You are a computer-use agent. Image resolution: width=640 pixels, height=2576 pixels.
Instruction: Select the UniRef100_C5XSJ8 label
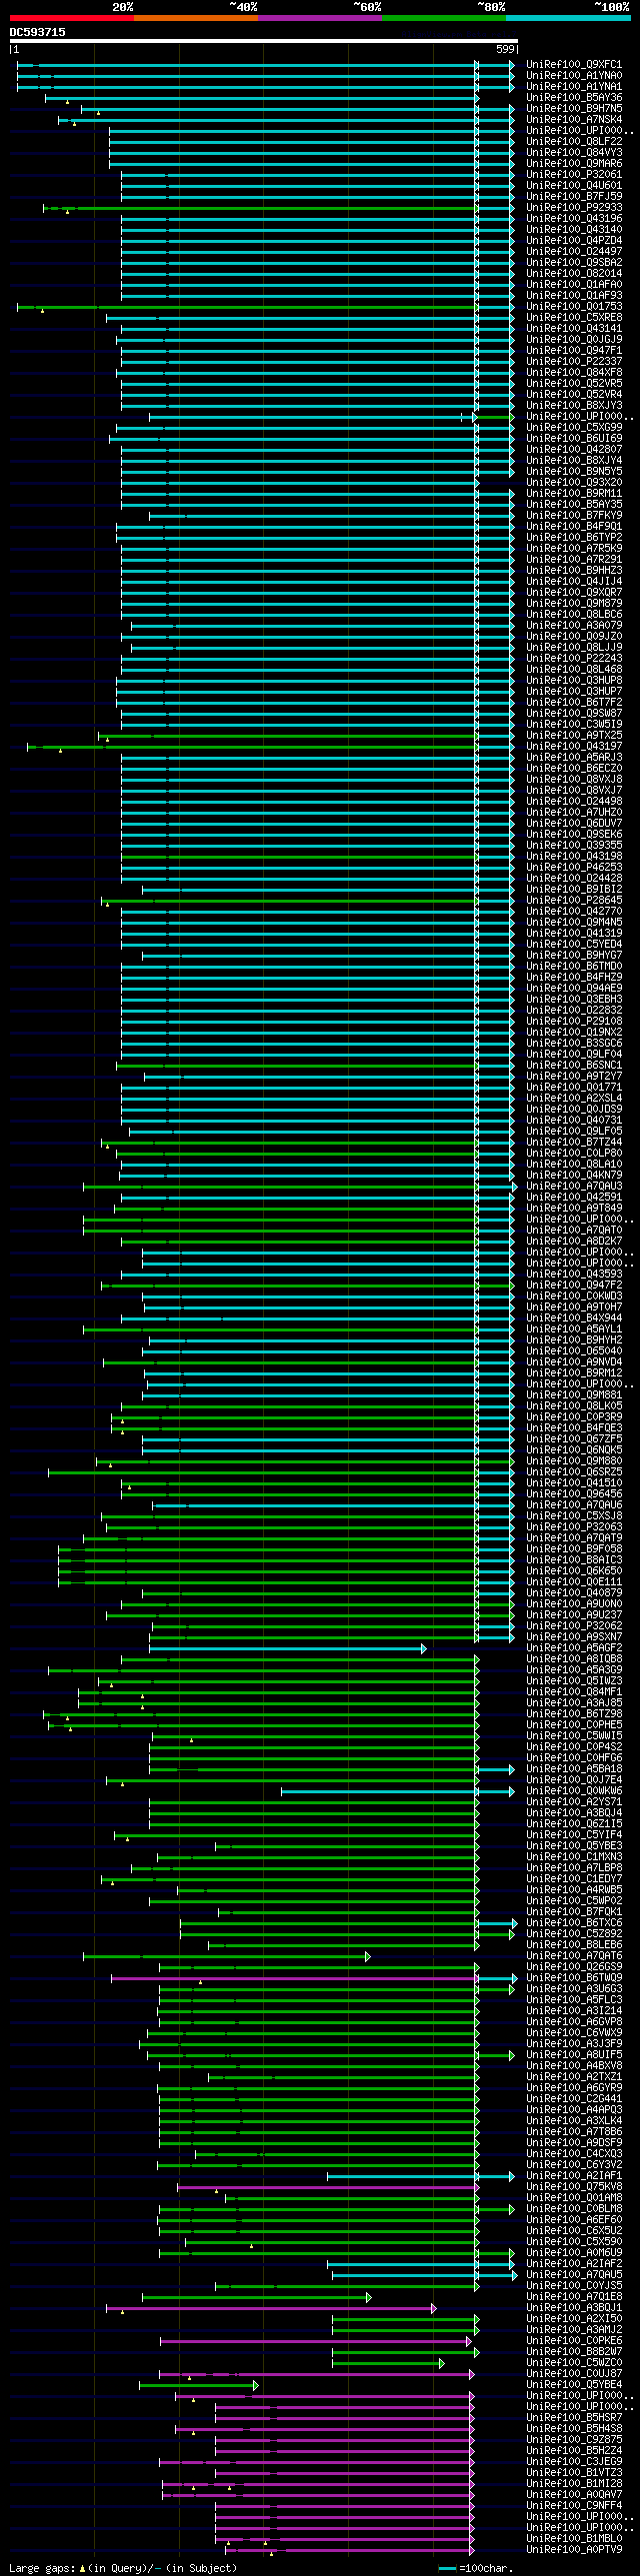574,1517
